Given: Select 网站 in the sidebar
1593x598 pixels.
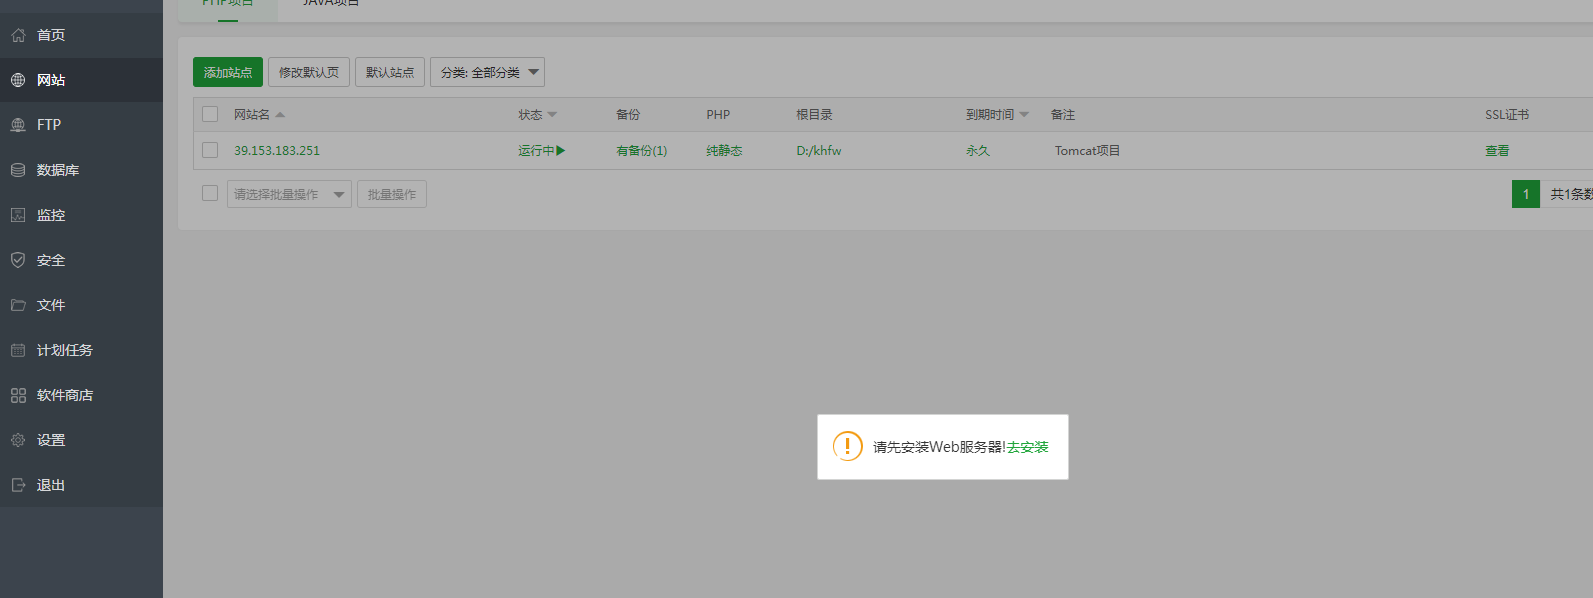Looking at the screenshot, I should pos(81,80).
